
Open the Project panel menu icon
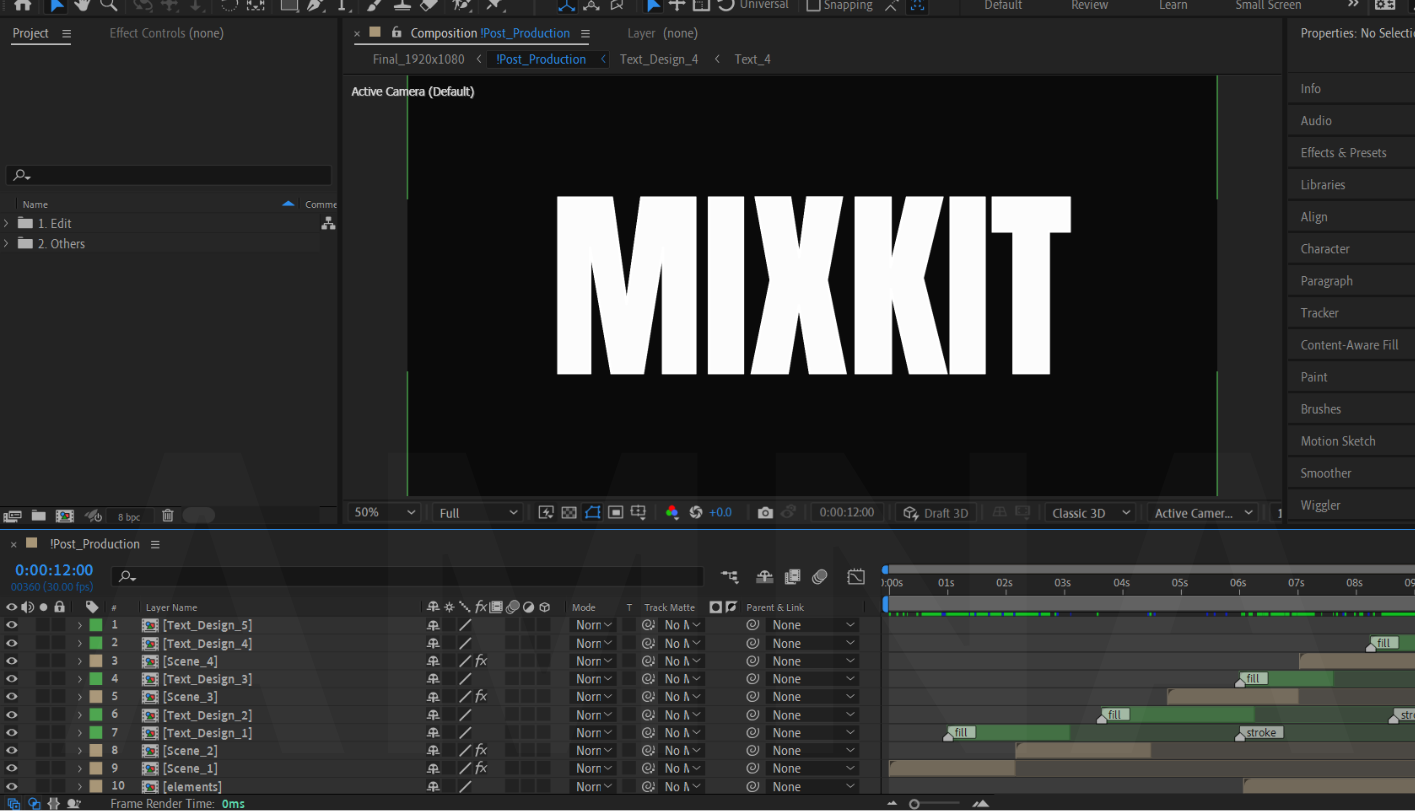pyautogui.click(x=66, y=34)
